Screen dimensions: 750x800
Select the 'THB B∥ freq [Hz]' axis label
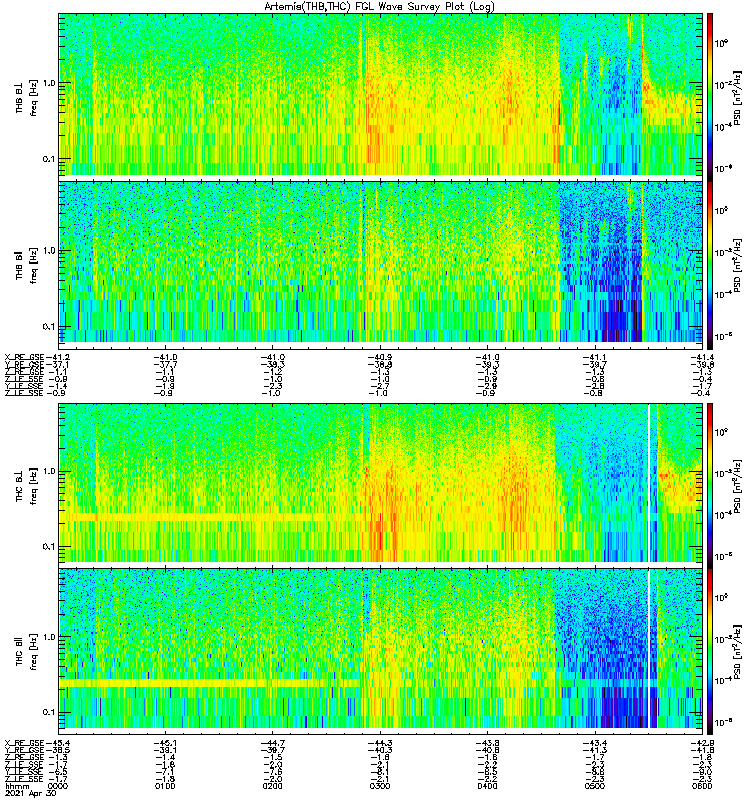pos(26,266)
